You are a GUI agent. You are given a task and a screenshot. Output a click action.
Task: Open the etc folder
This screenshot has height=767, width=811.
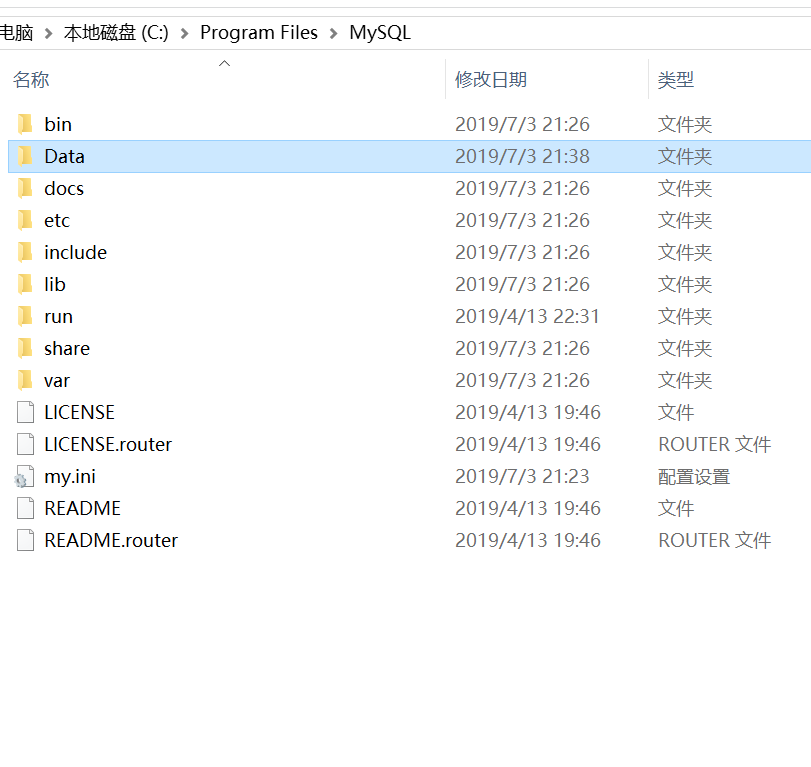click(x=57, y=220)
